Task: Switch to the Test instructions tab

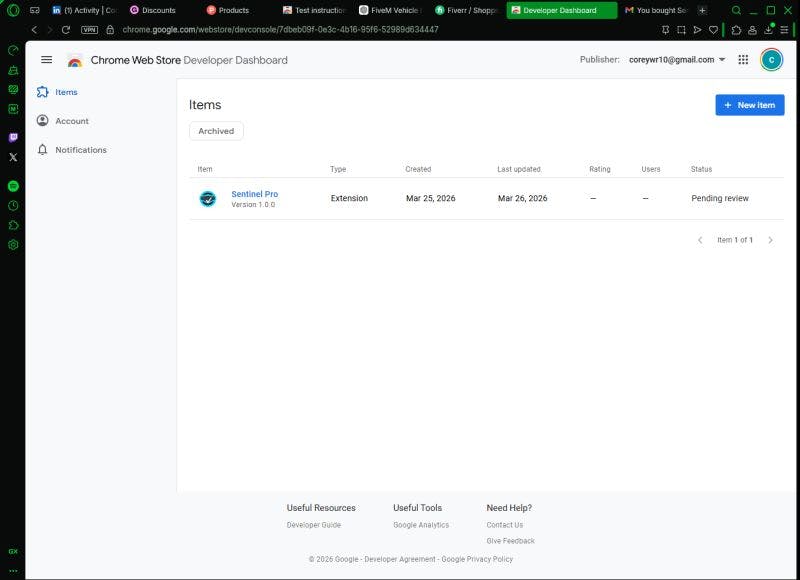Action: tap(315, 10)
